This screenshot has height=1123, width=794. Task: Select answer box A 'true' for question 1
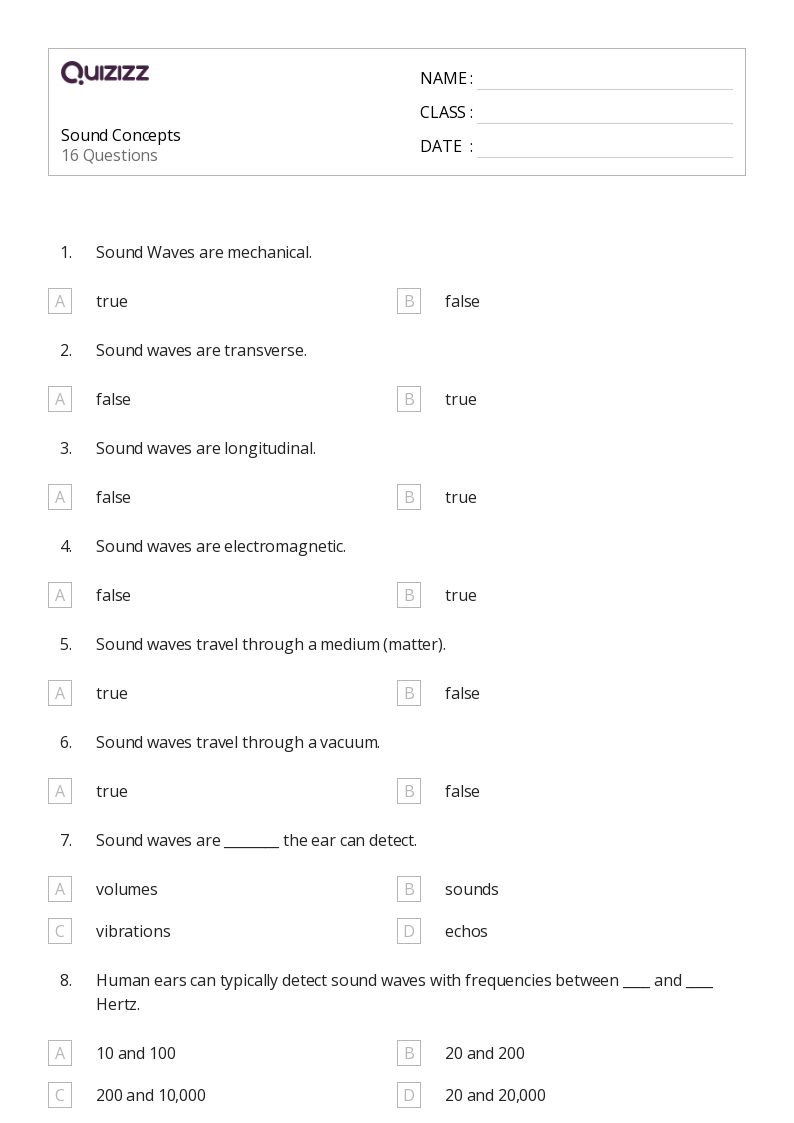coord(60,301)
